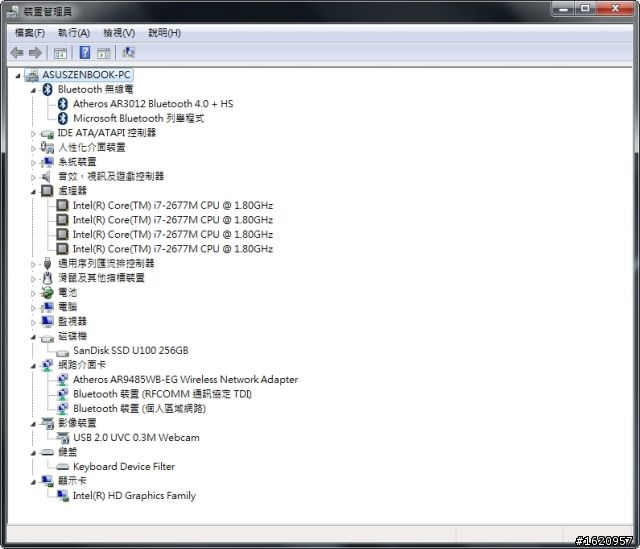Click the Intel(R) HD Graphics Family icon
This screenshot has width=640, height=549.
coord(63,496)
